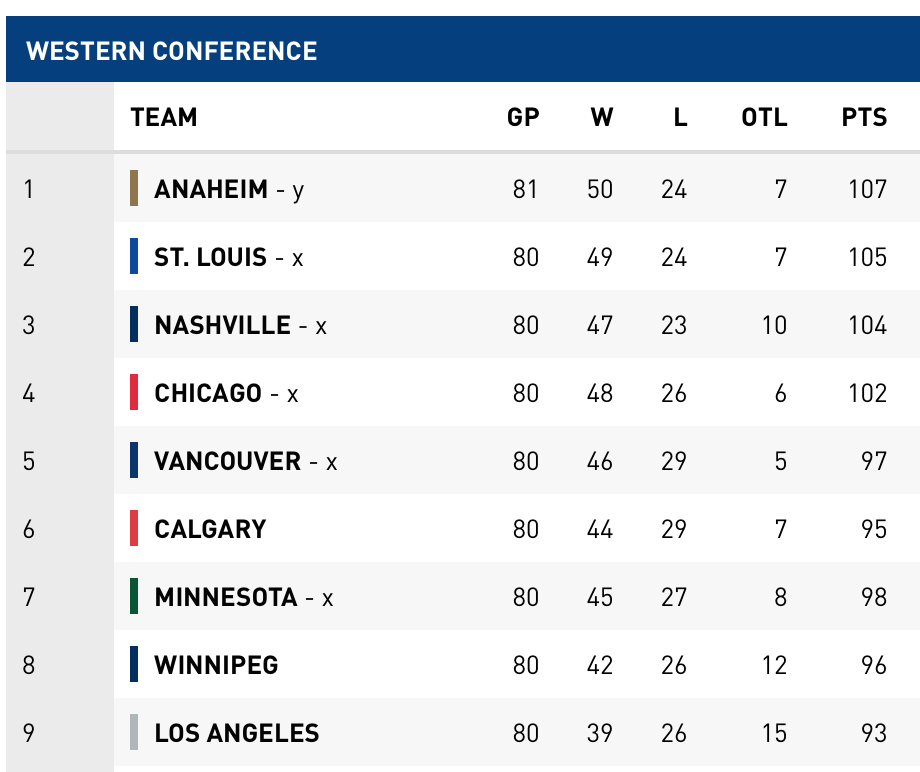Open the St. Louis team row
This screenshot has height=772, width=920.
coord(211,257)
